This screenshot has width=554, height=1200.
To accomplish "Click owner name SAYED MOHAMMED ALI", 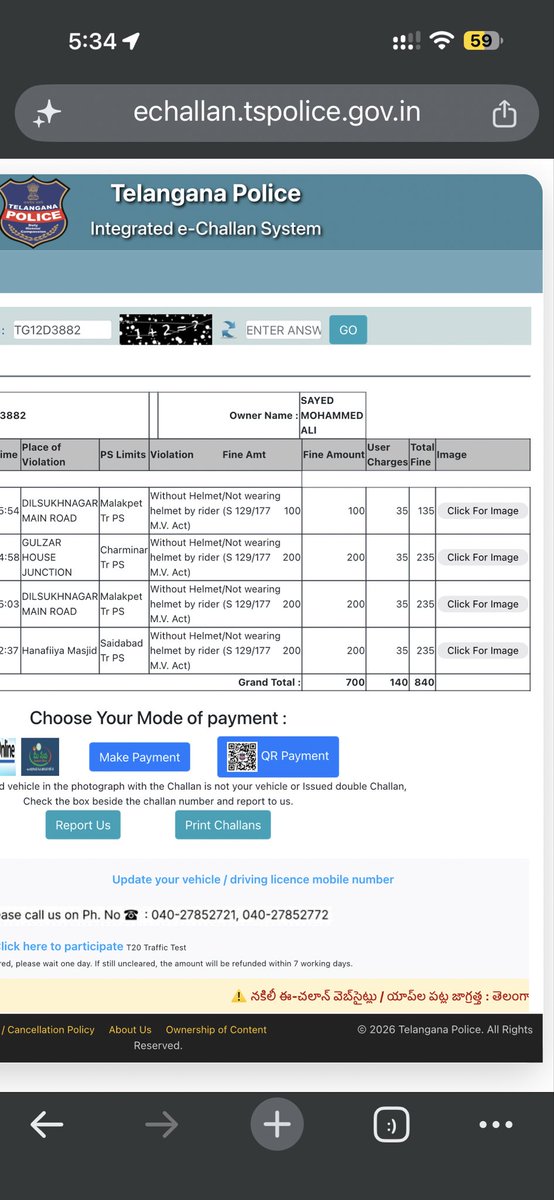I will pos(332,415).
